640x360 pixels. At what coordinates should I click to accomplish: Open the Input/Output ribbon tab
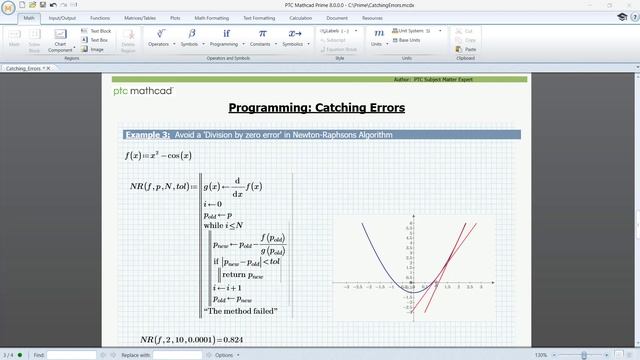(x=62, y=18)
